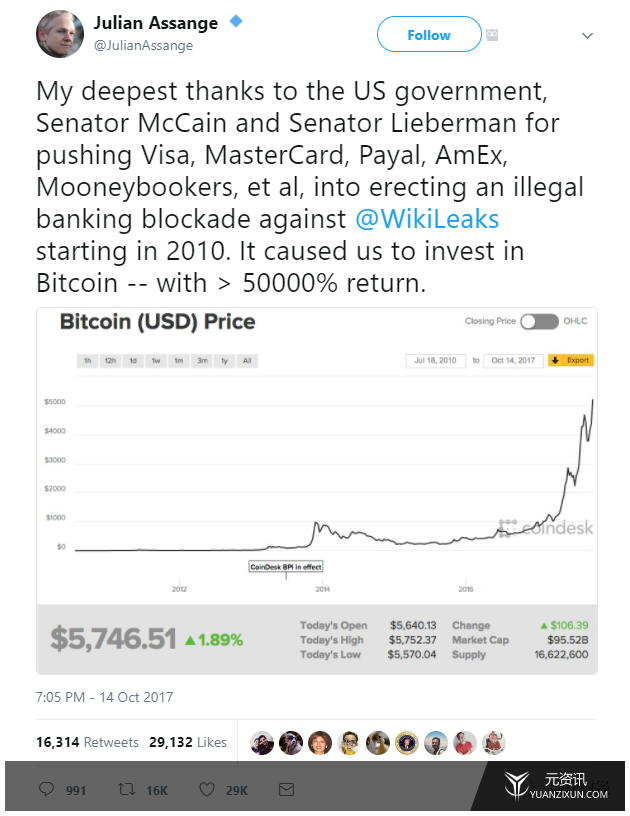Open the Oct 14, 2017 end date picker
630x816 pixels.
click(x=513, y=361)
